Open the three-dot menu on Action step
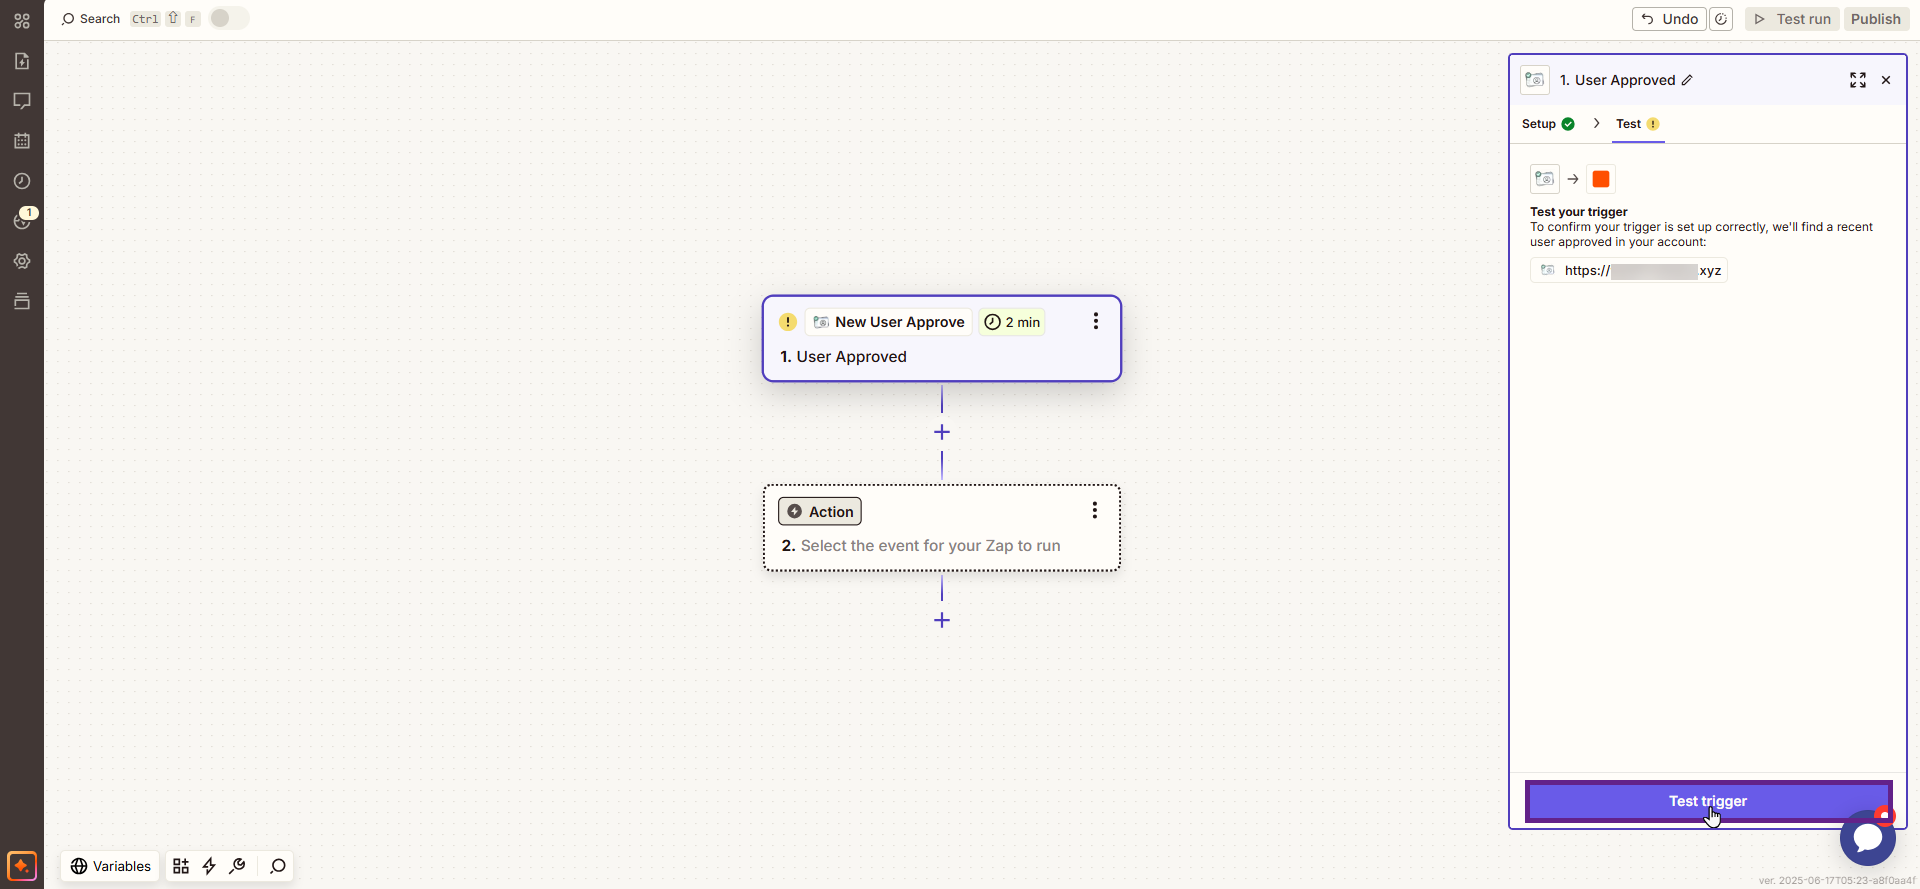 pos(1095,511)
